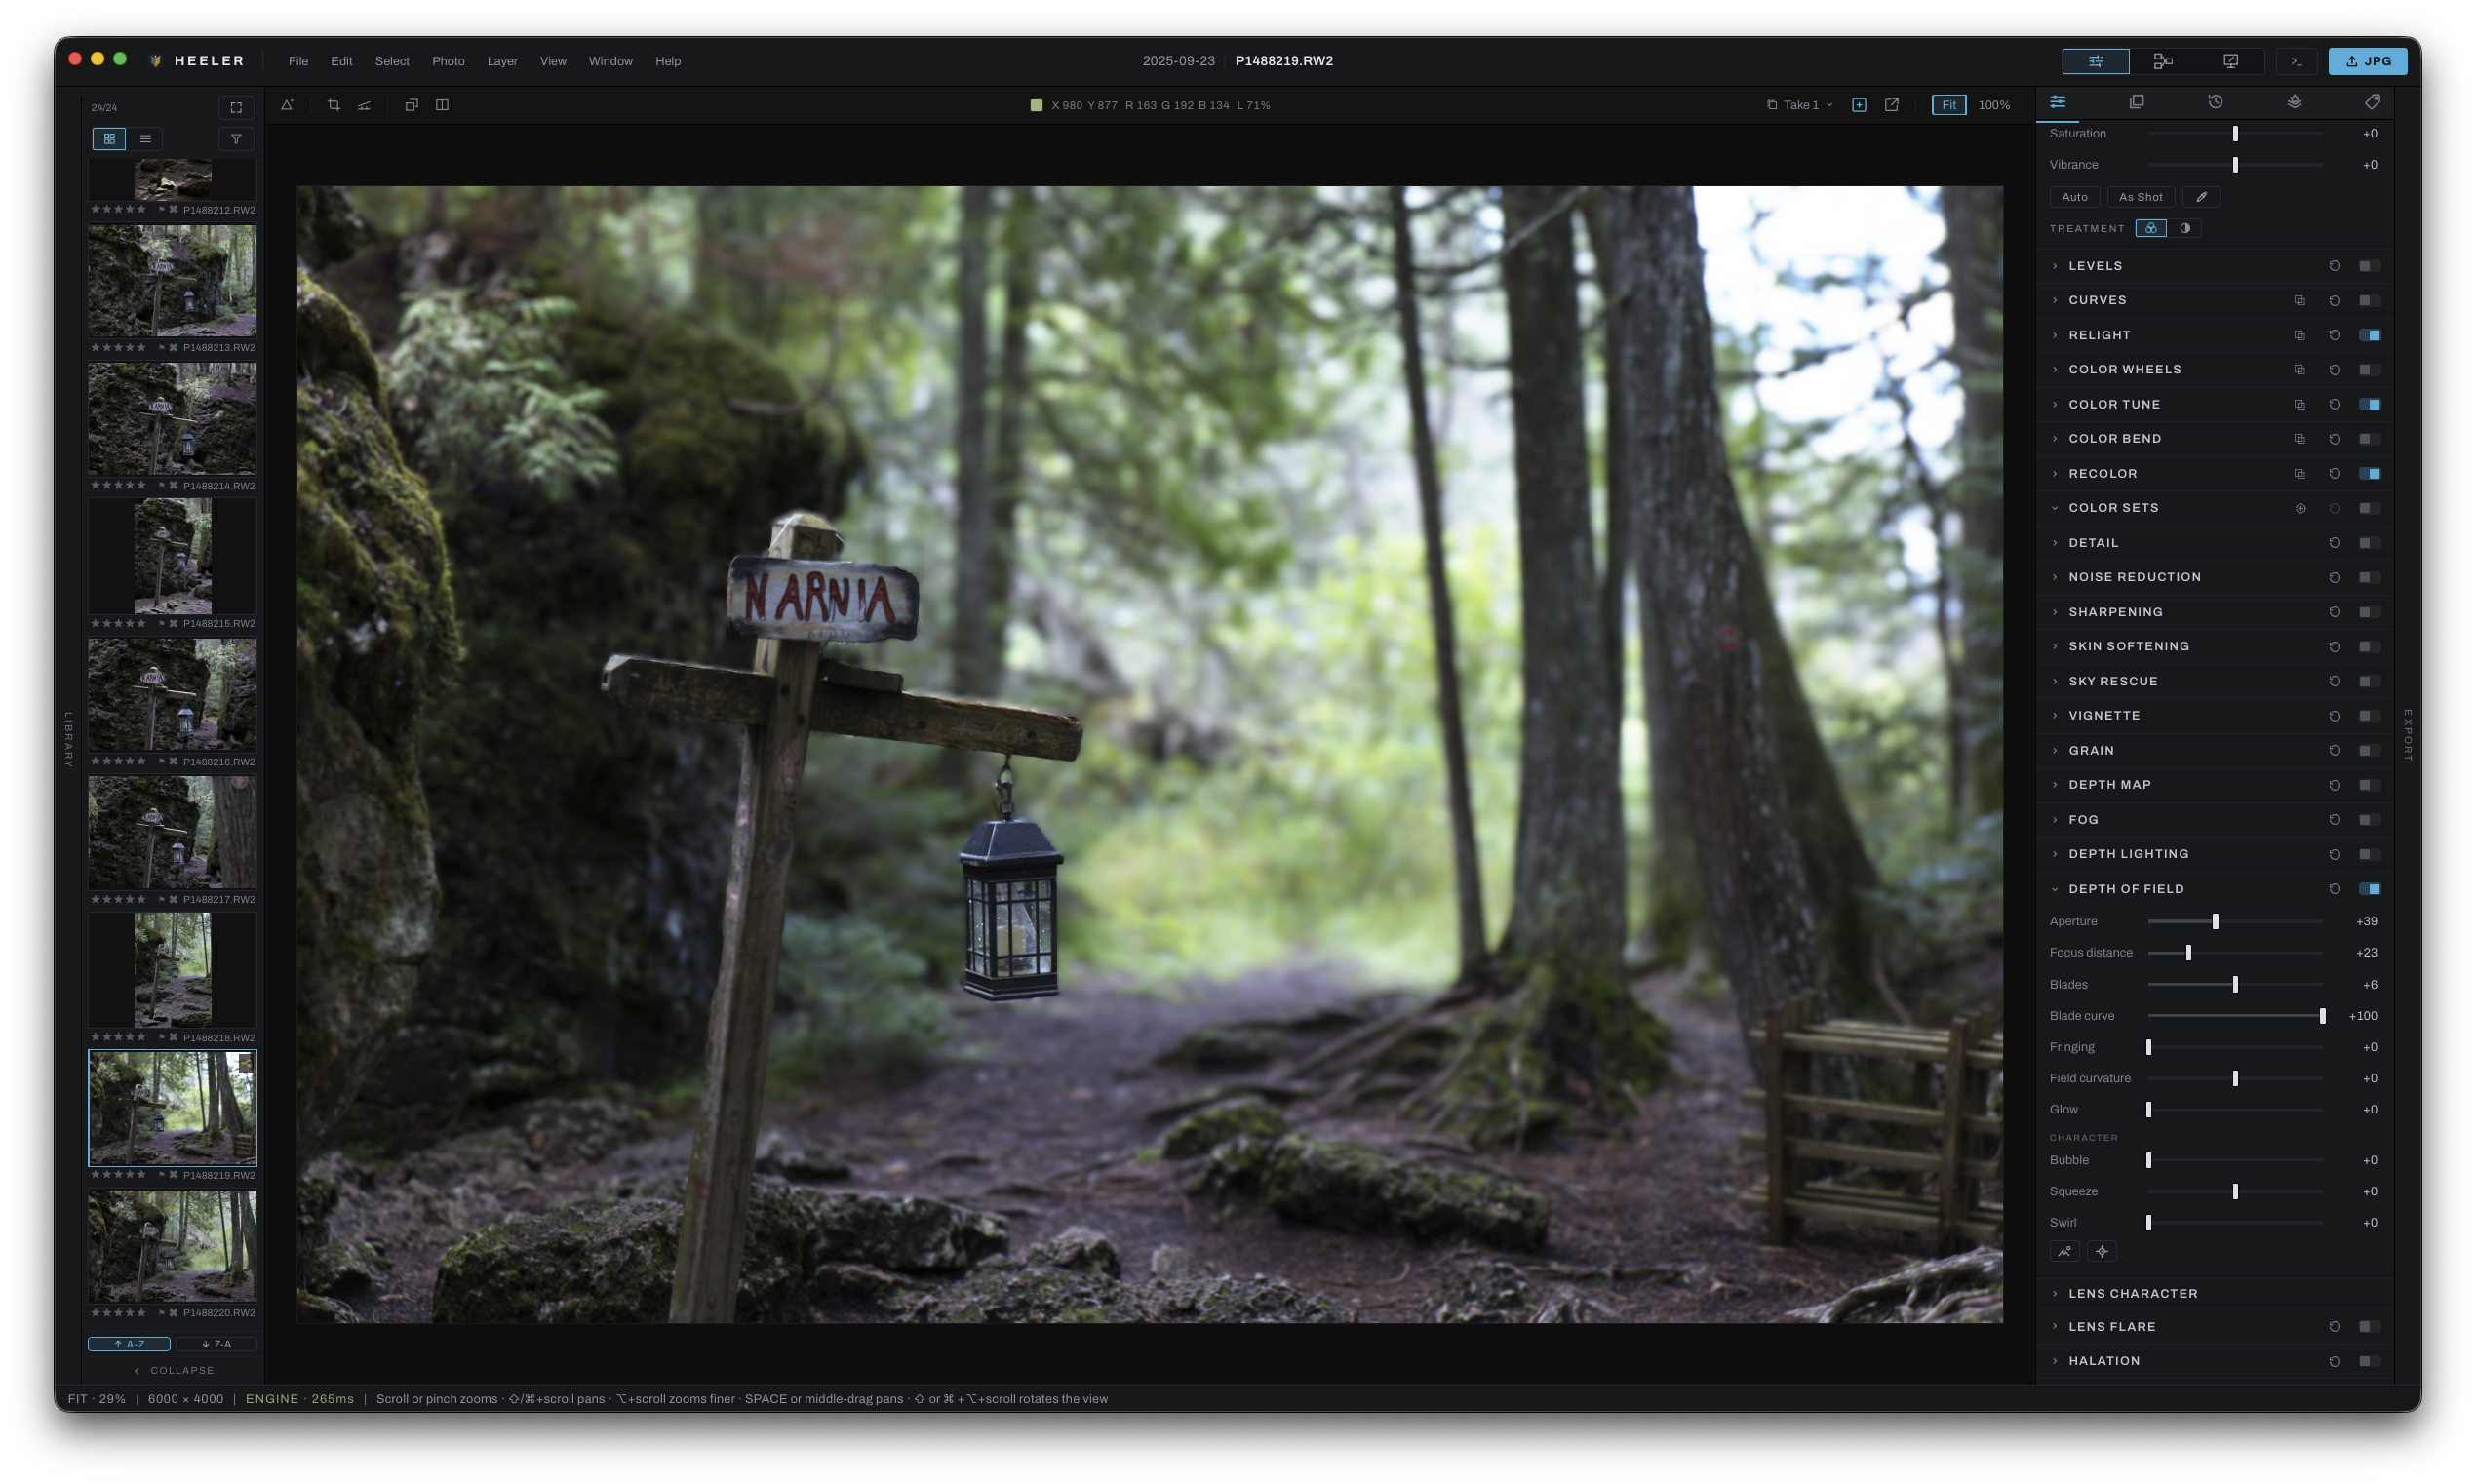Image resolution: width=2476 pixels, height=1484 pixels.
Task: Select thumbnail P1488216.RW2
Action: [x=172, y=695]
